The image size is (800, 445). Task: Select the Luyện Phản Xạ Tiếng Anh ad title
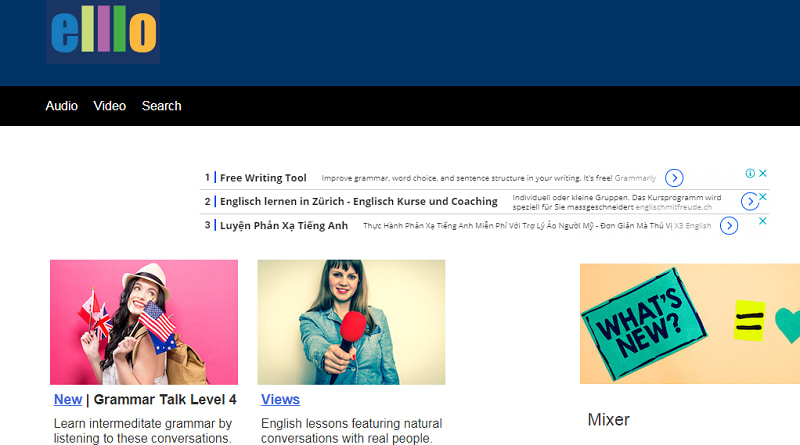(x=284, y=226)
